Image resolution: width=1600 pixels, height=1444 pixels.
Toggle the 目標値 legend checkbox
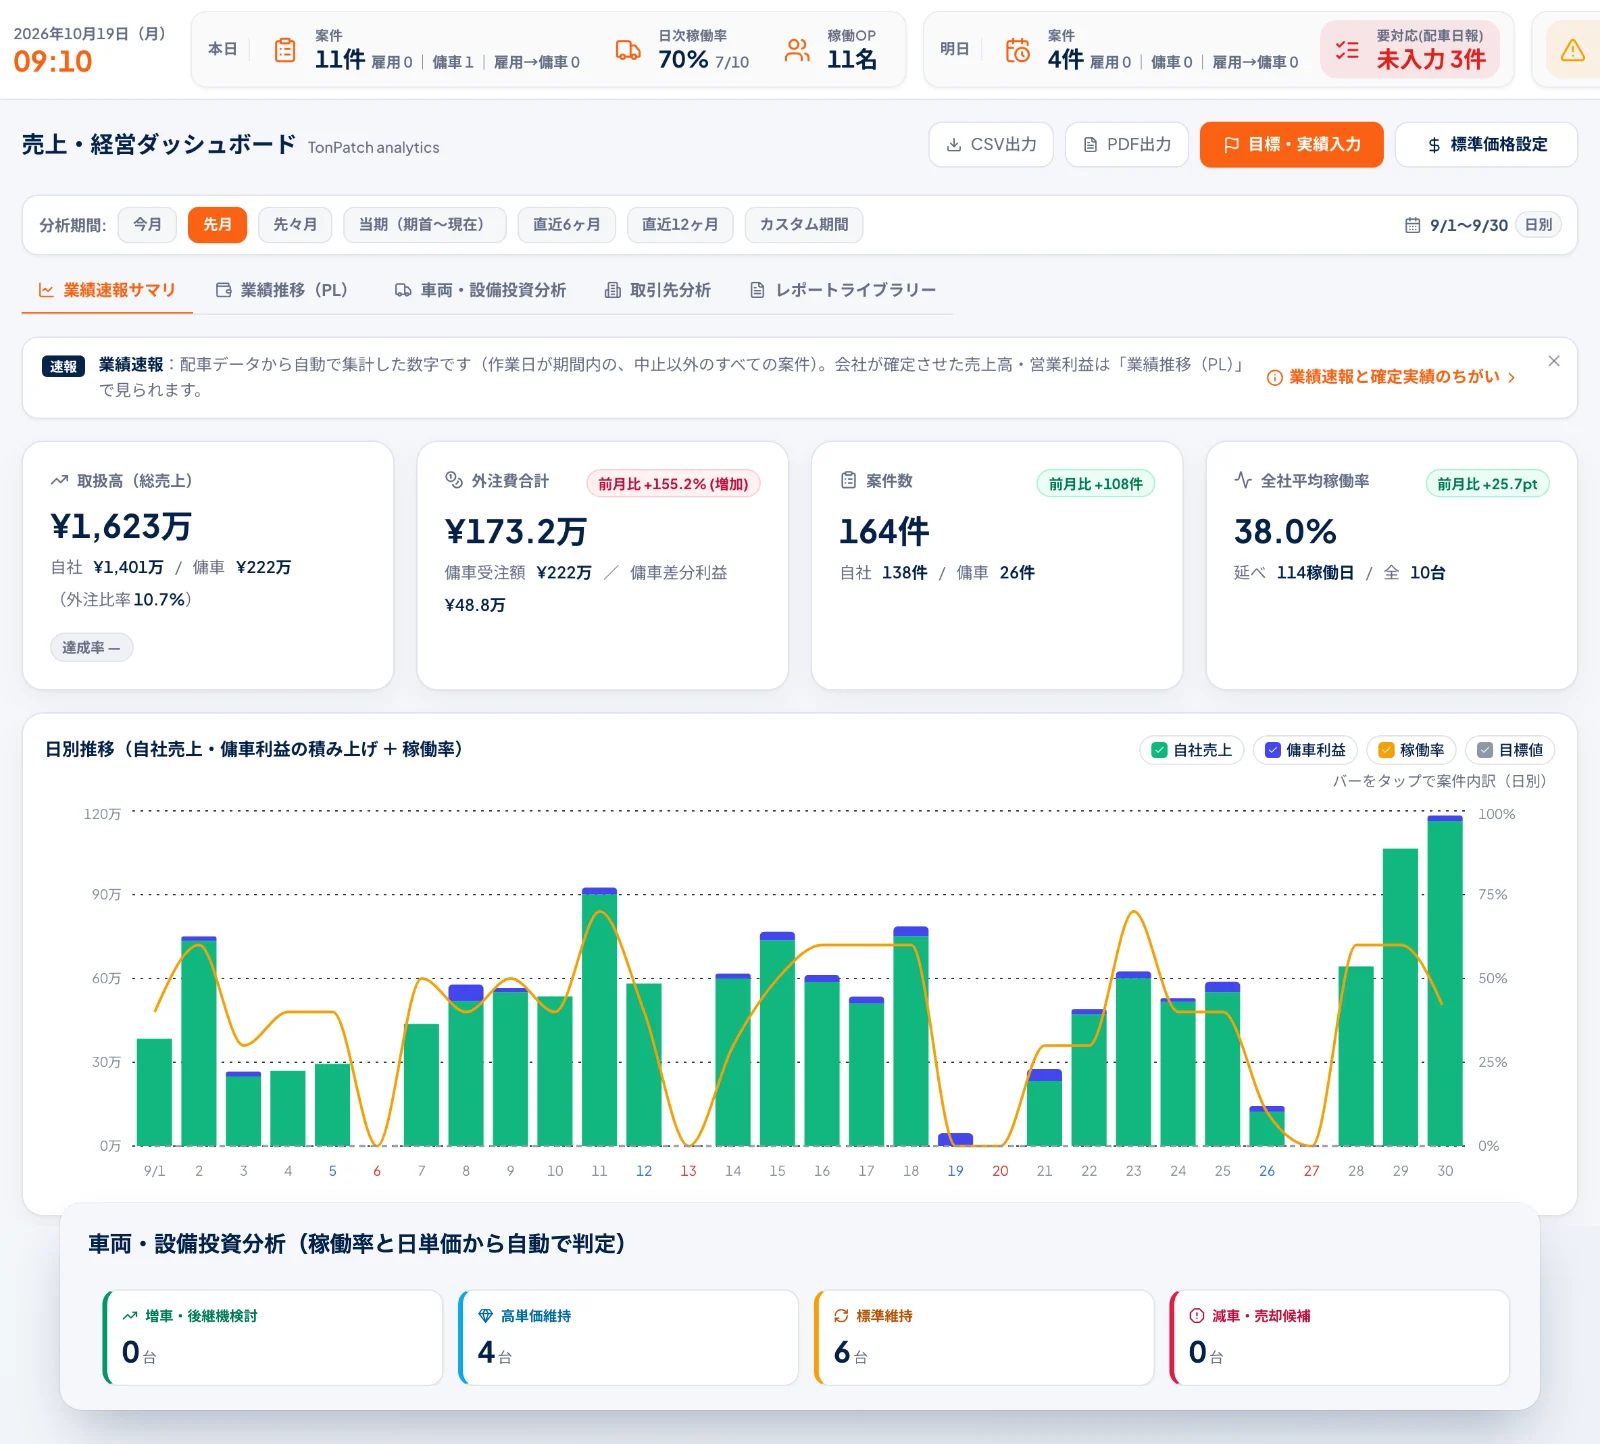pos(1485,750)
